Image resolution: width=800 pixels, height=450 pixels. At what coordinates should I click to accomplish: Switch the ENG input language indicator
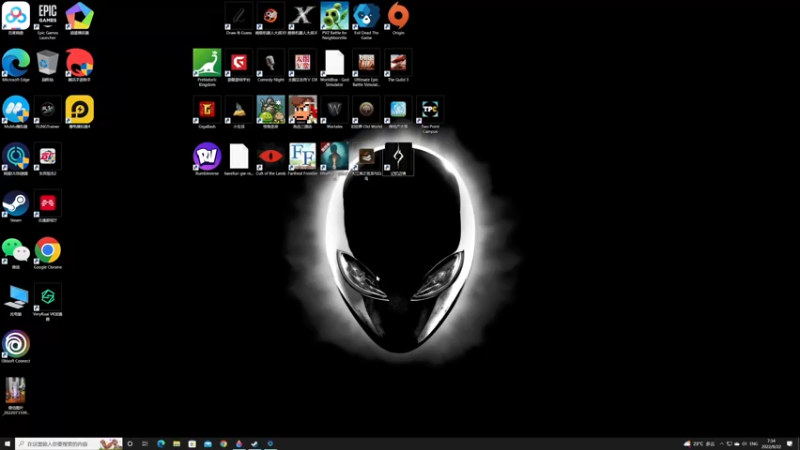754,444
